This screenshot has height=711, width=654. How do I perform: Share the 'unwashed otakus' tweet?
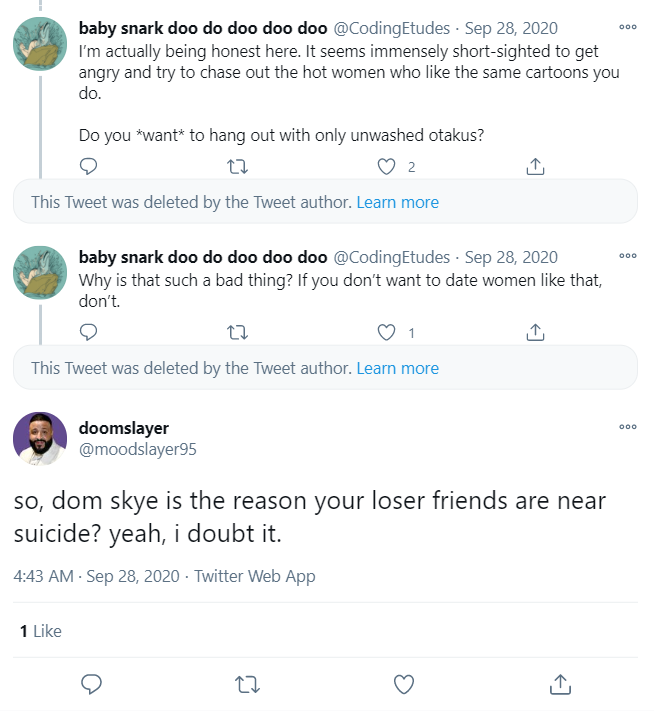535,166
